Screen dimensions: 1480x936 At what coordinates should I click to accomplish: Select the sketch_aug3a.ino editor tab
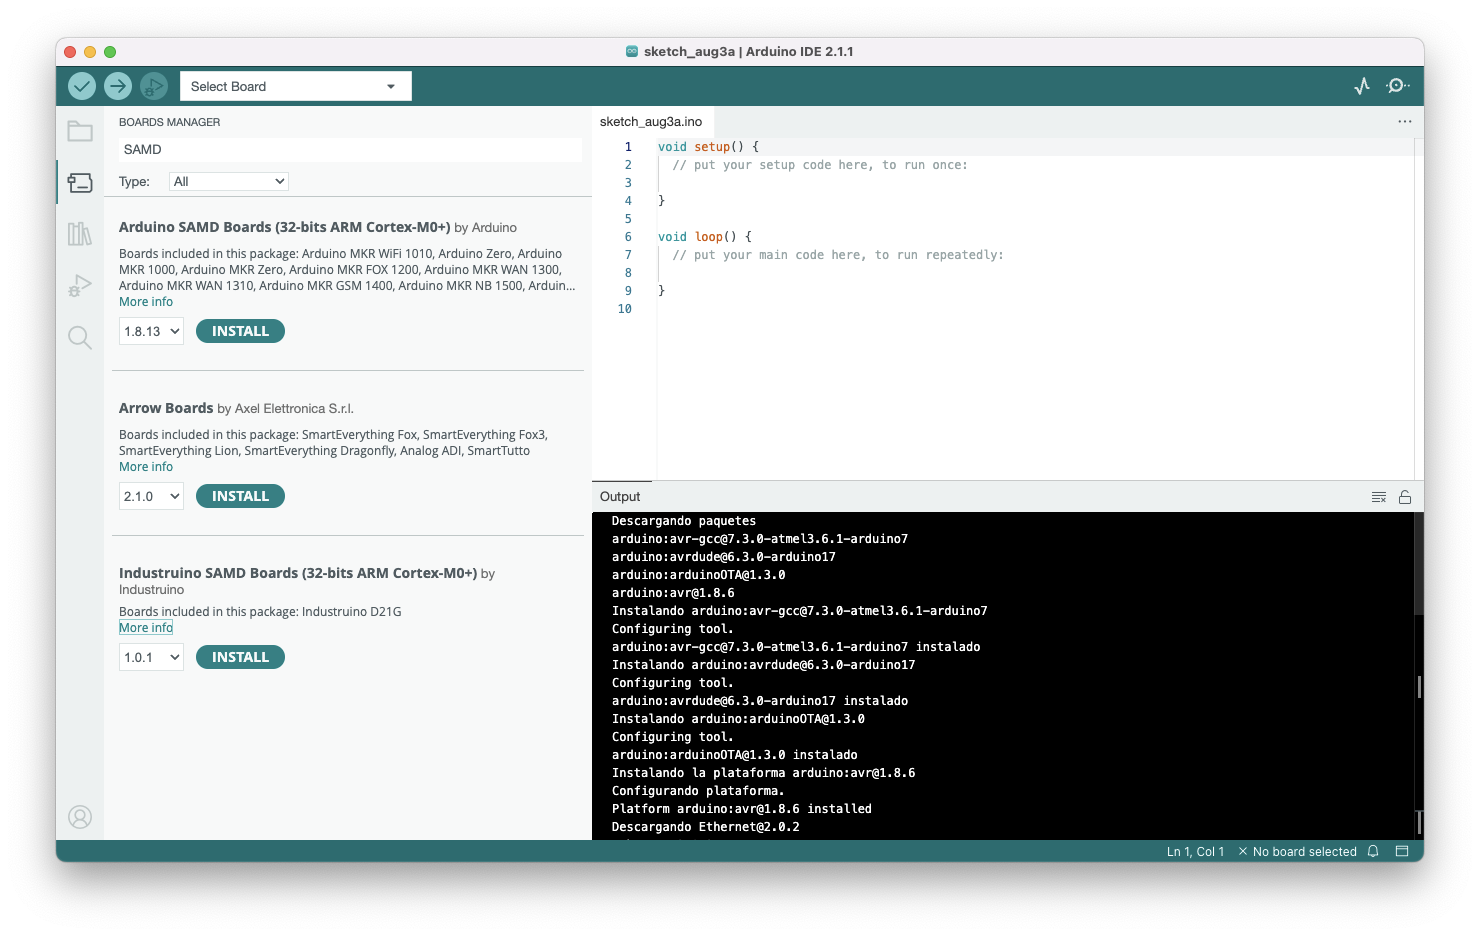click(x=651, y=122)
